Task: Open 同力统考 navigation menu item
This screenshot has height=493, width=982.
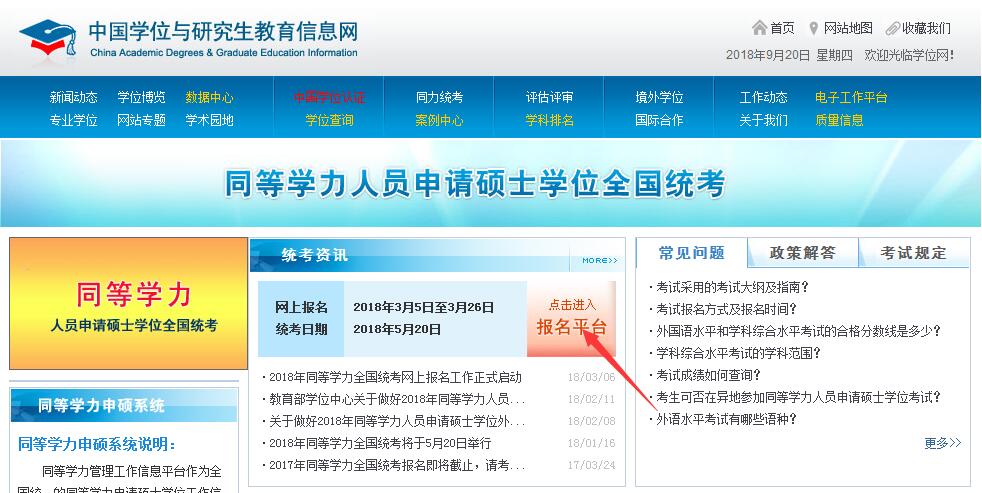Action: coord(439,97)
